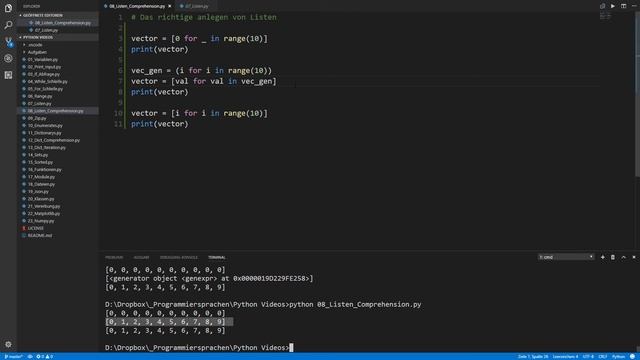Expand the .vscode folder
The height and width of the screenshot is (360, 640).
58,45
